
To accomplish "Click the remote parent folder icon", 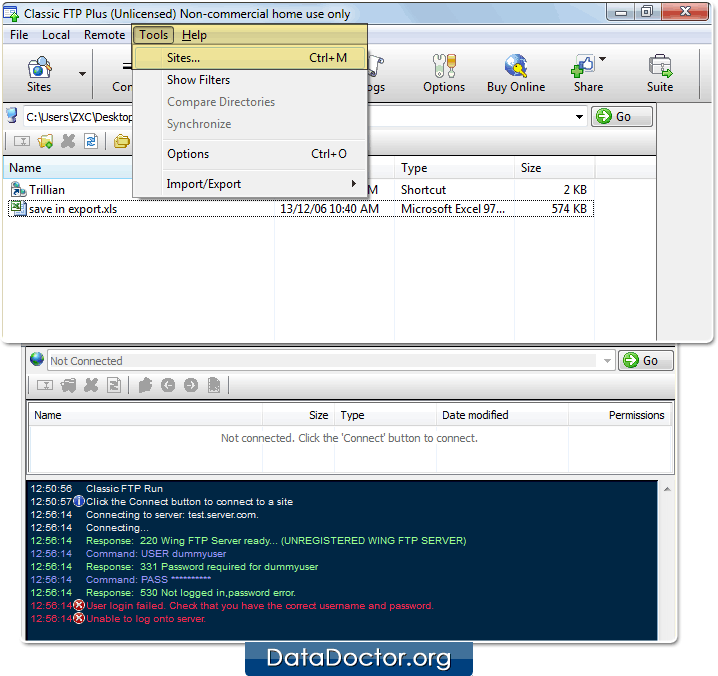I will [145, 385].
